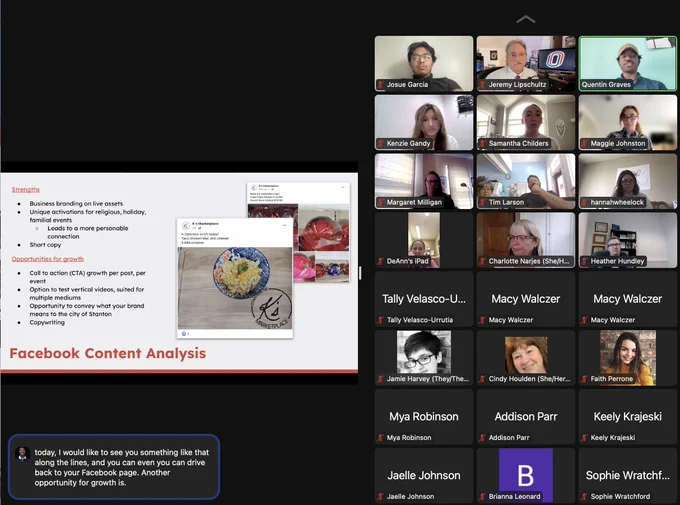Select Sophie Wratchford's name tile

point(628,475)
